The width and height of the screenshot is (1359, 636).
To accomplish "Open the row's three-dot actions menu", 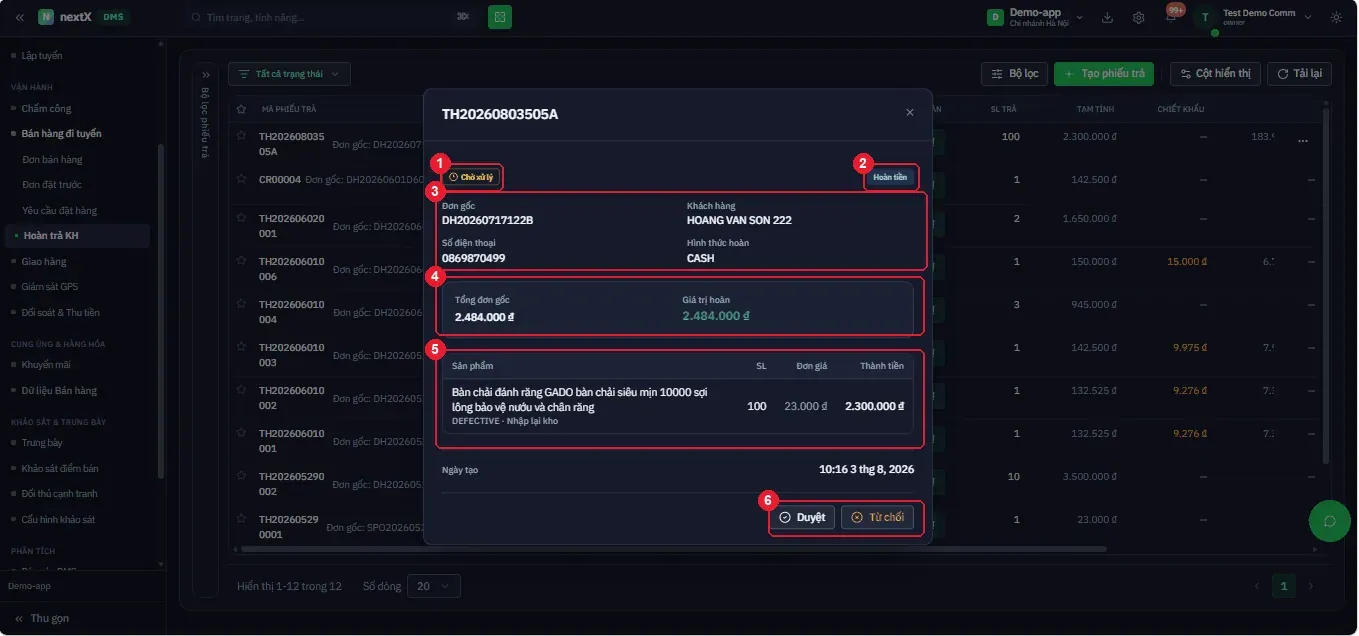I will coord(1303,142).
